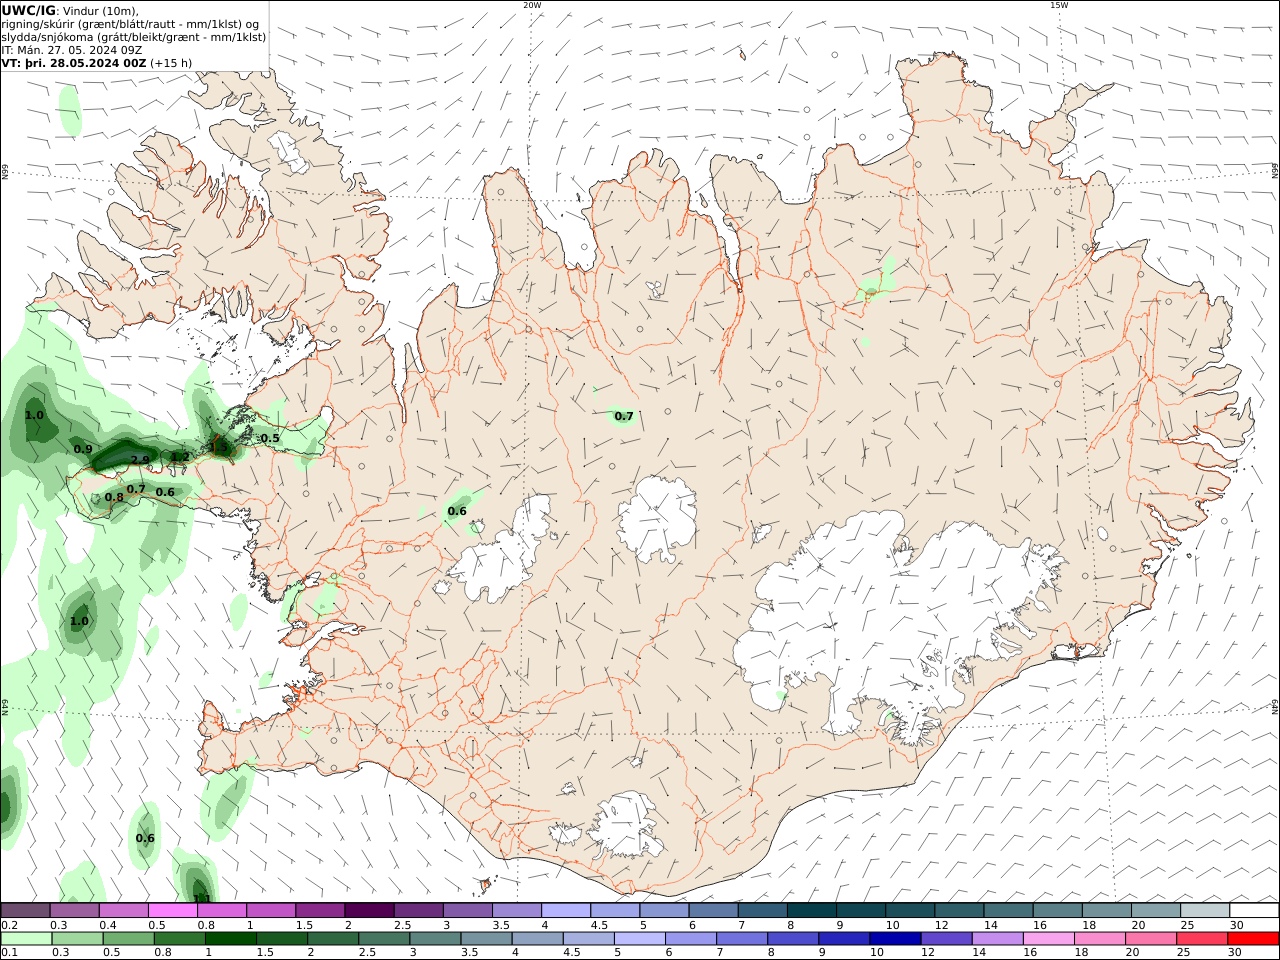Click the red 30 swatch in the lower legend row
This screenshot has width=1280, height=960.
[x=1252, y=939]
